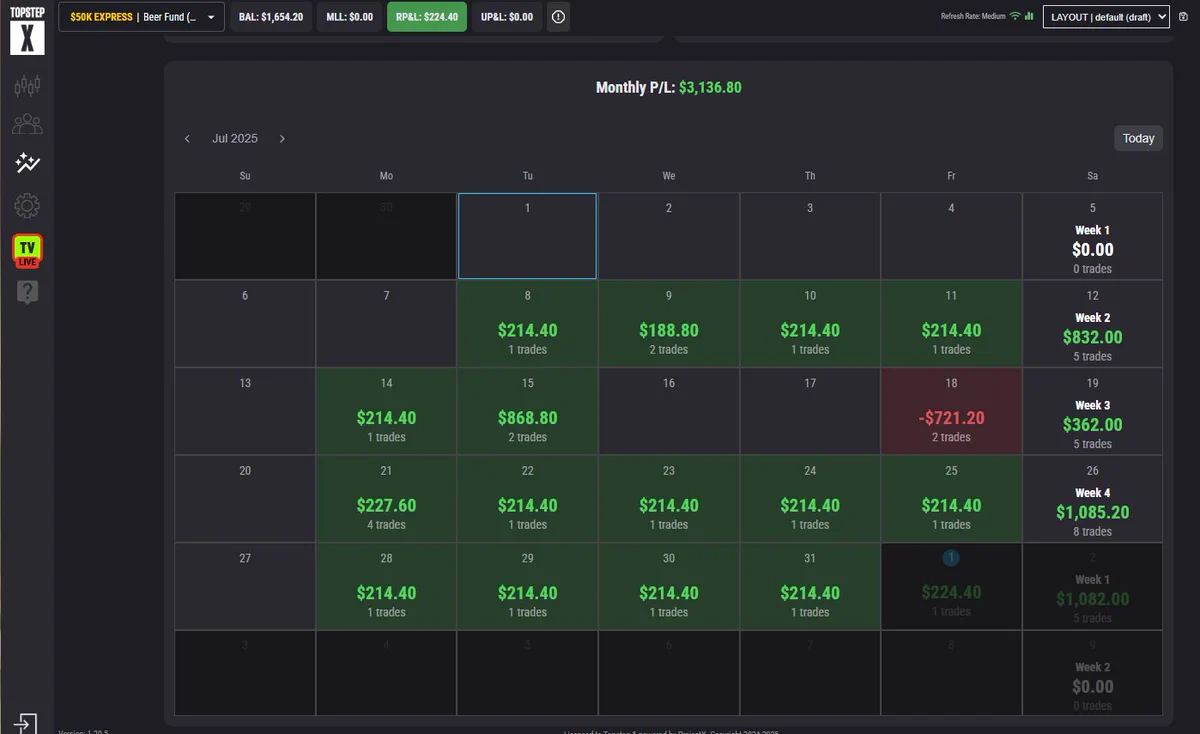Screen dimensions: 1200x734
Task: Click the Today button
Action: (x=1138, y=139)
